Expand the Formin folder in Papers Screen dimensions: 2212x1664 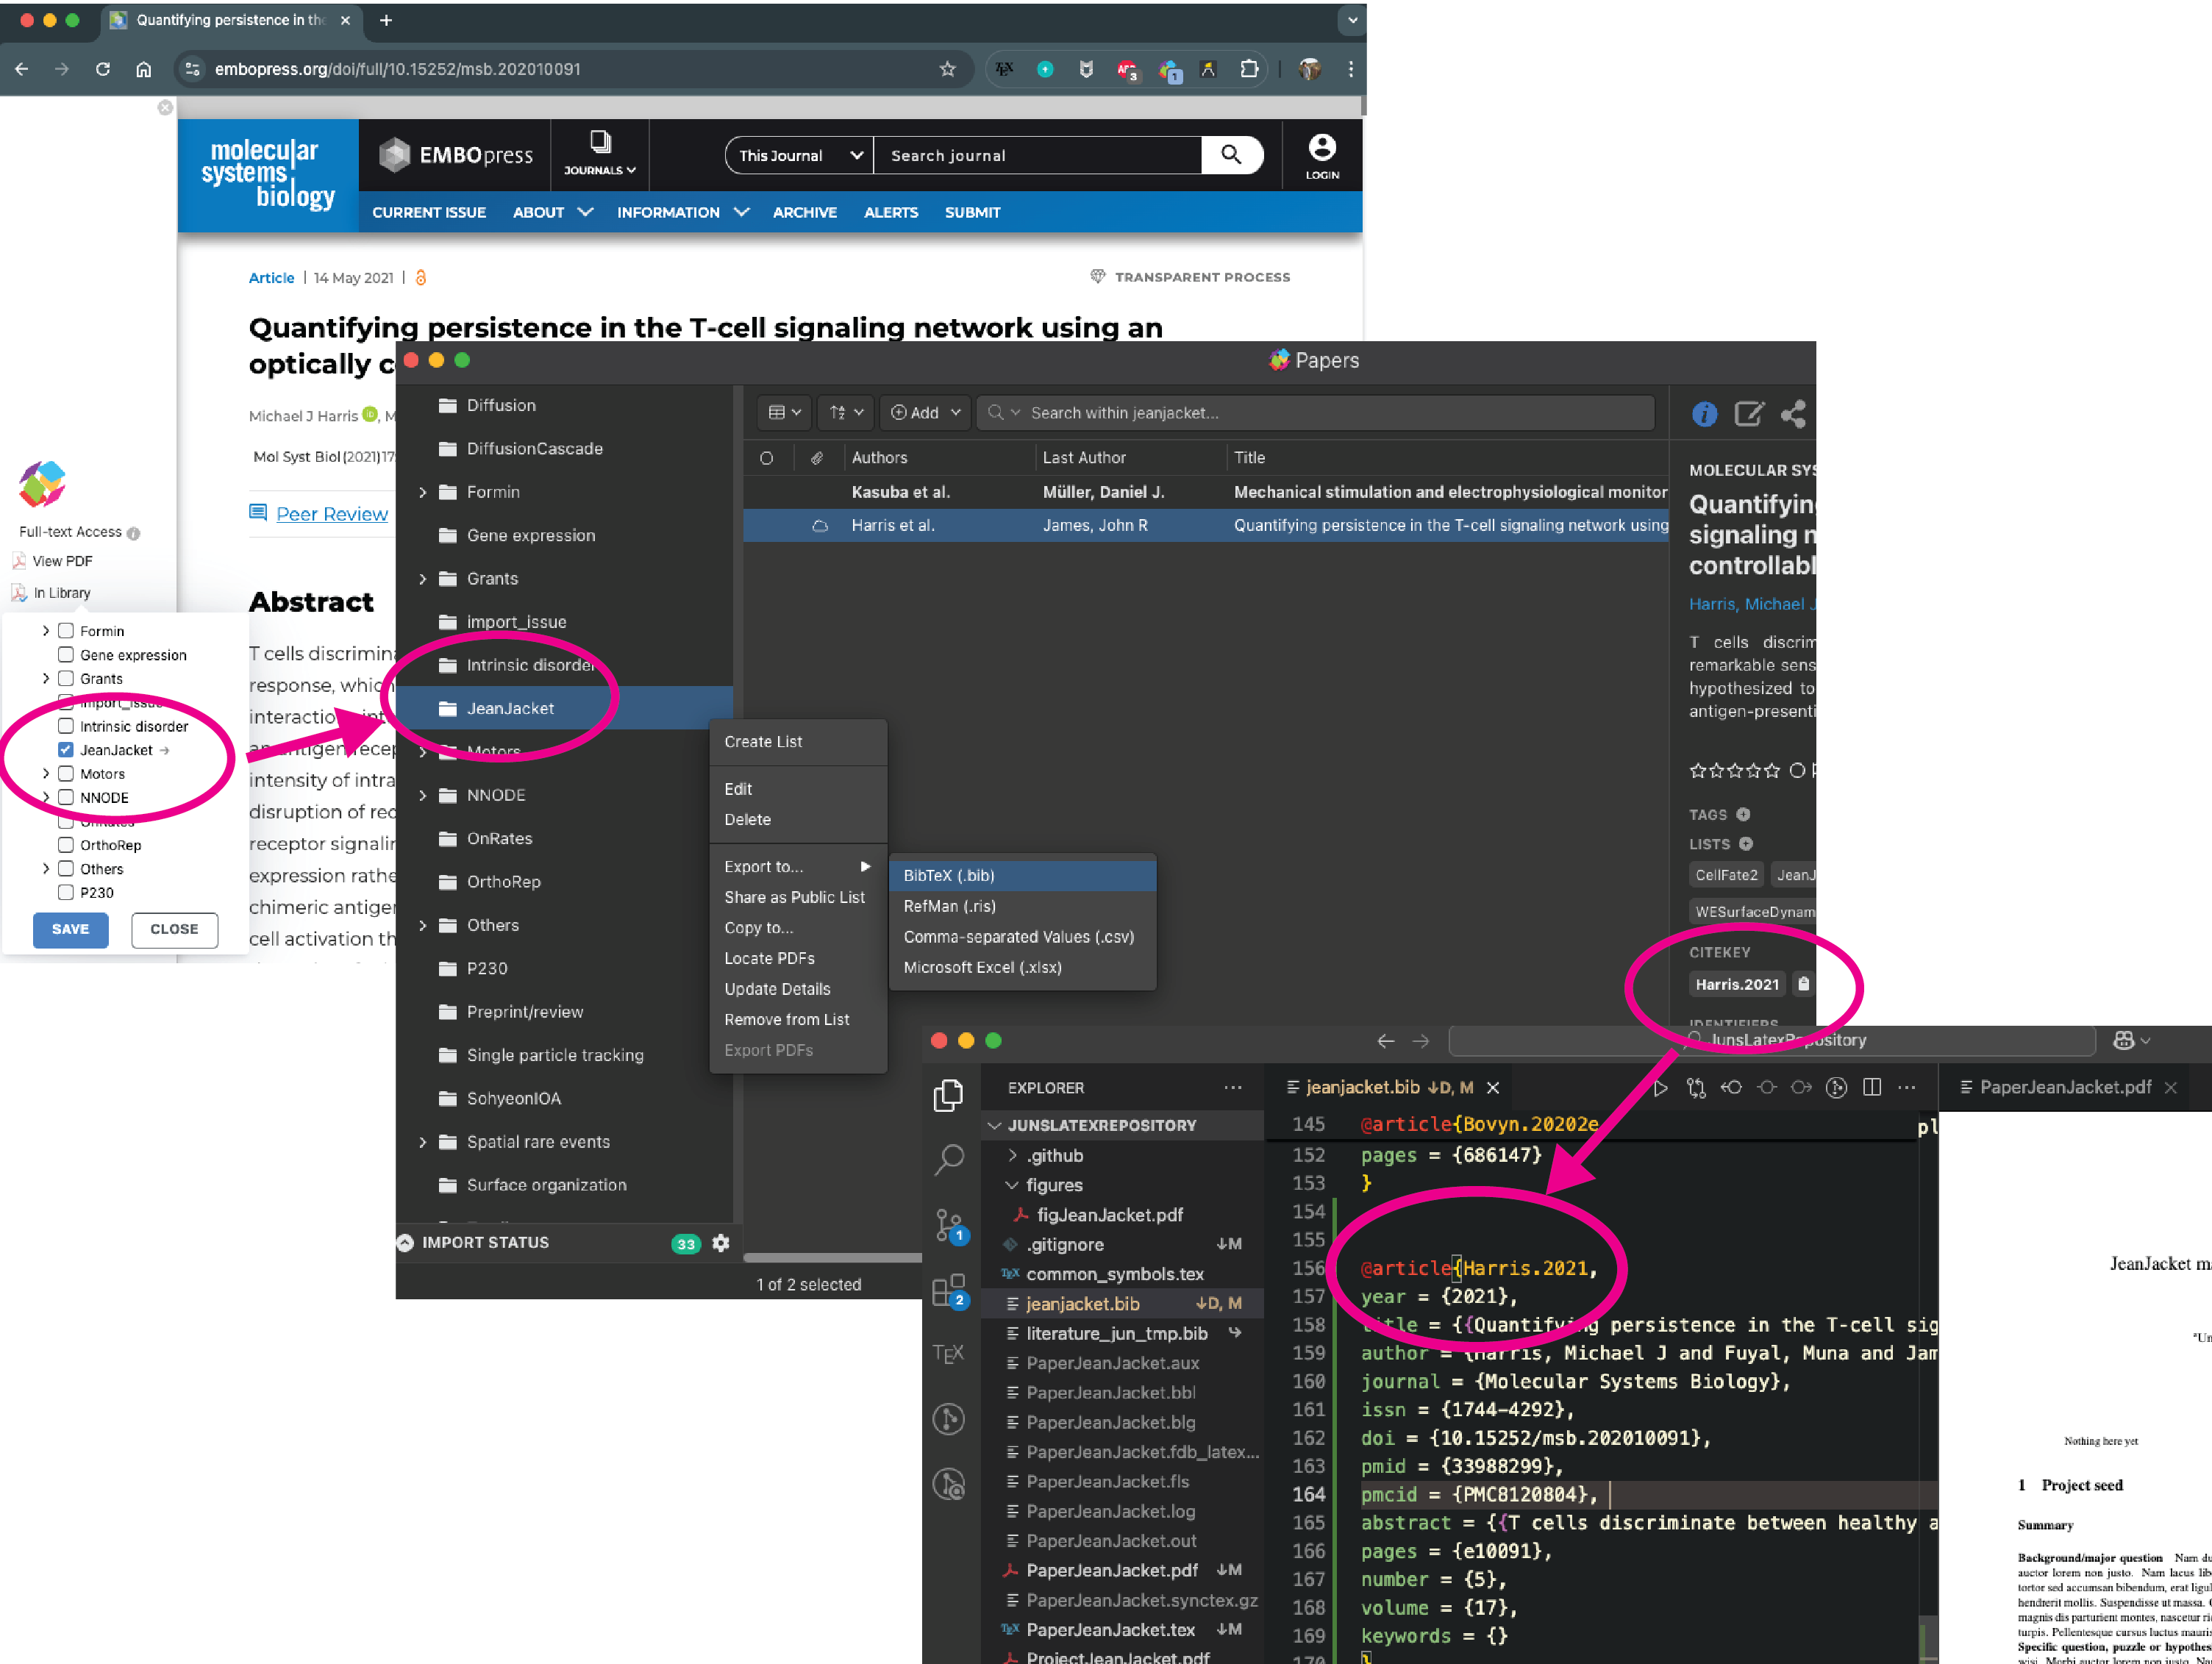point(422,492)
